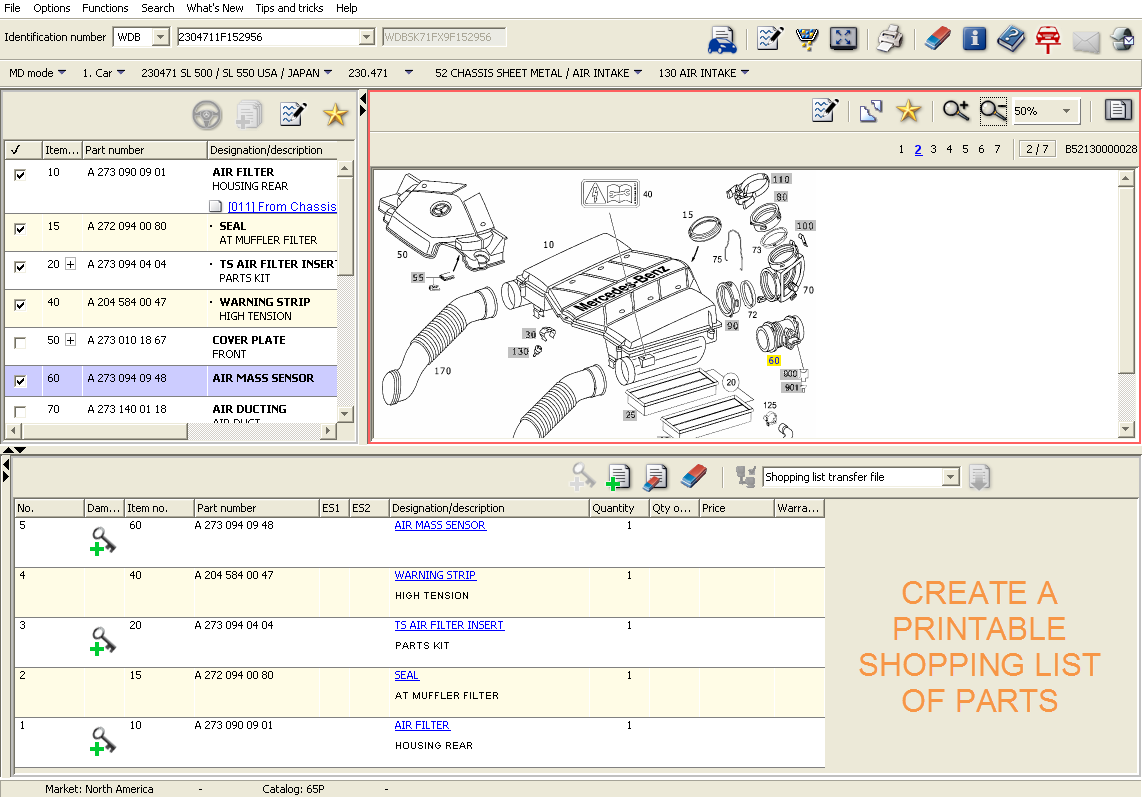Click the eraser icon in the shopping list toolbar
This screenshot has height=798, width=1142.
[693, 477]
